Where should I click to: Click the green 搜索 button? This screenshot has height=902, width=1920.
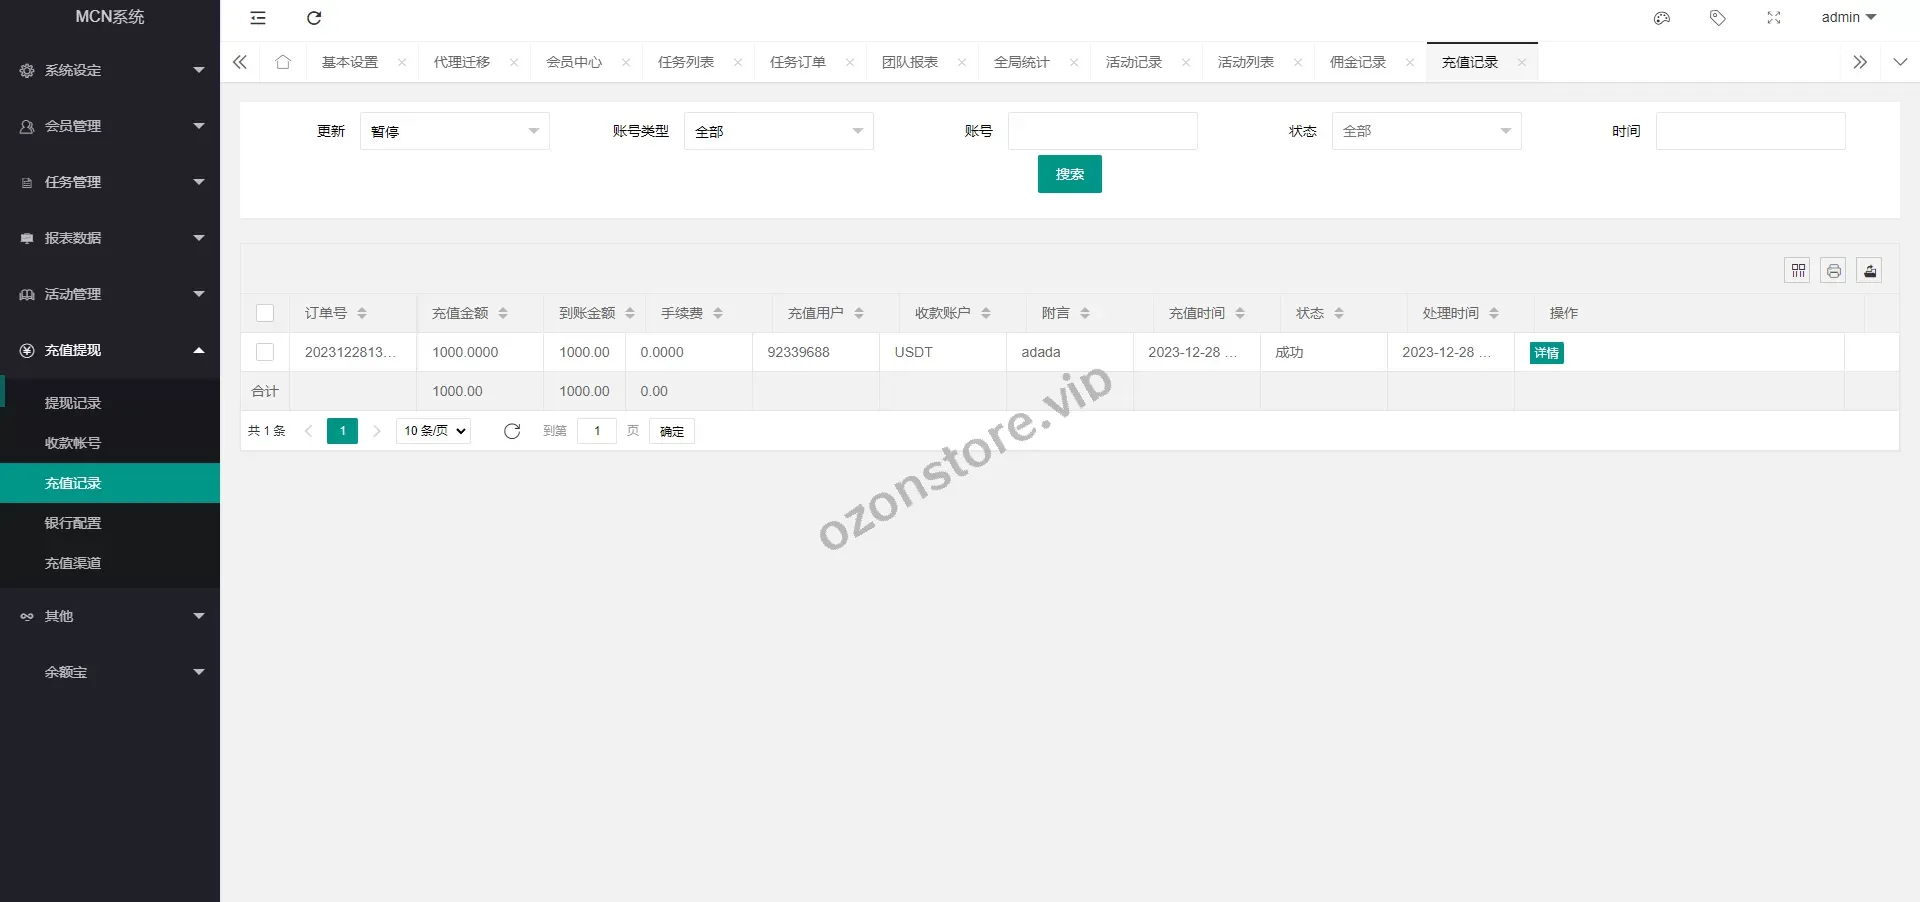tap(1069, 174)
